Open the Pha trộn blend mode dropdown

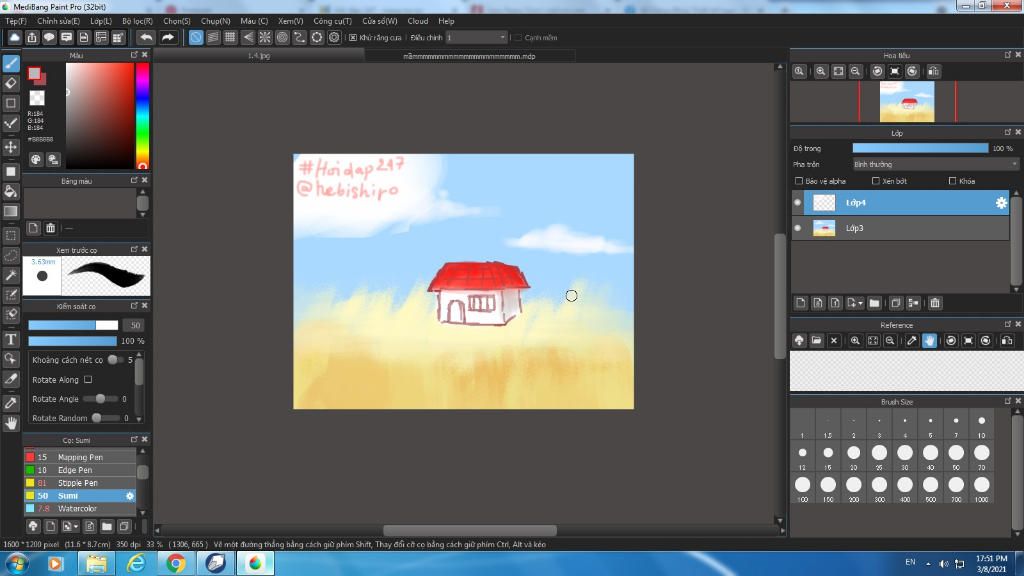click(x=935, y=165)
